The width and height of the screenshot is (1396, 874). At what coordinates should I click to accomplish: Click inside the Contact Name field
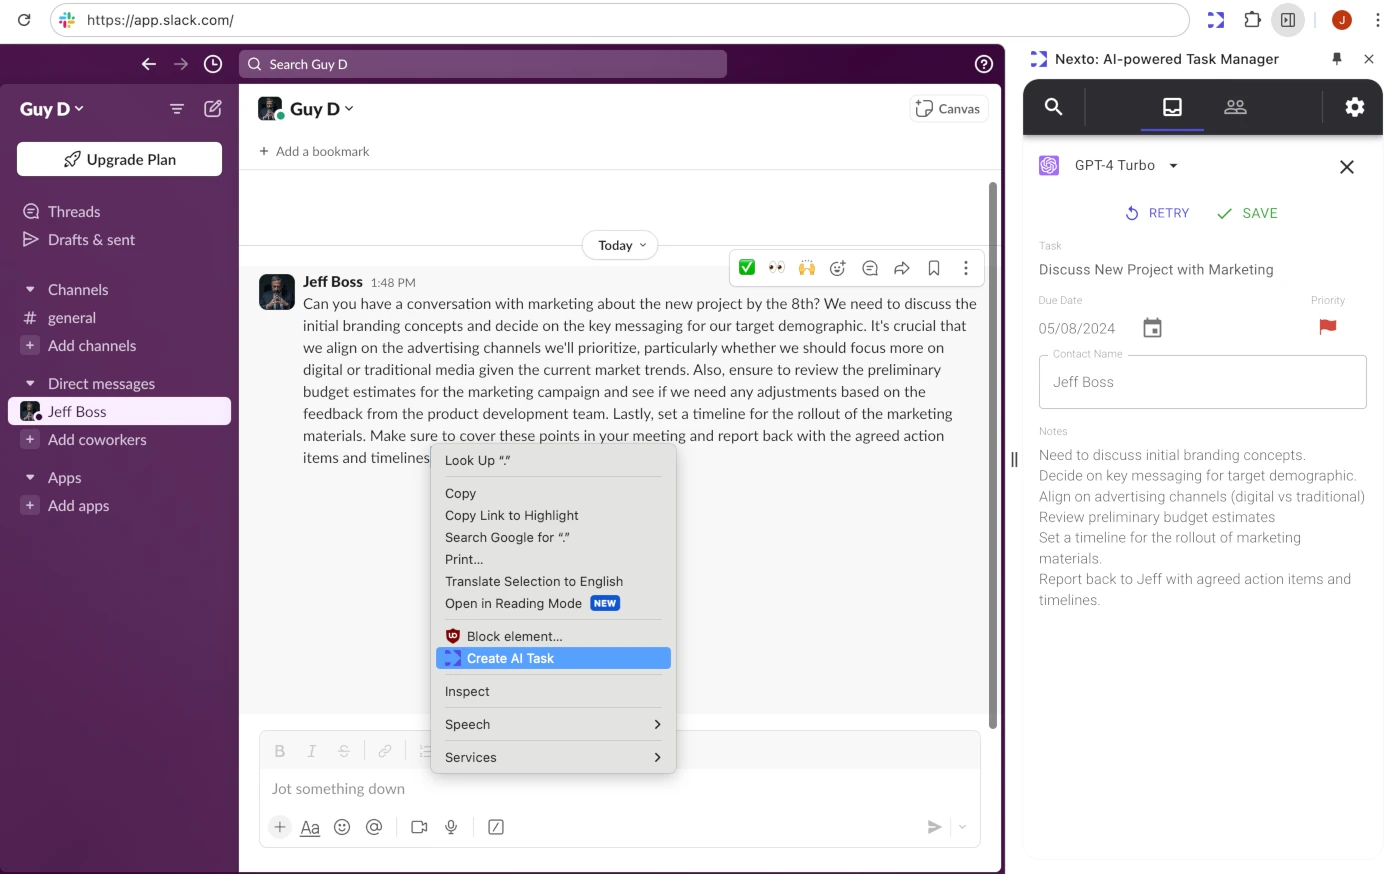(x=1202, y=382)
